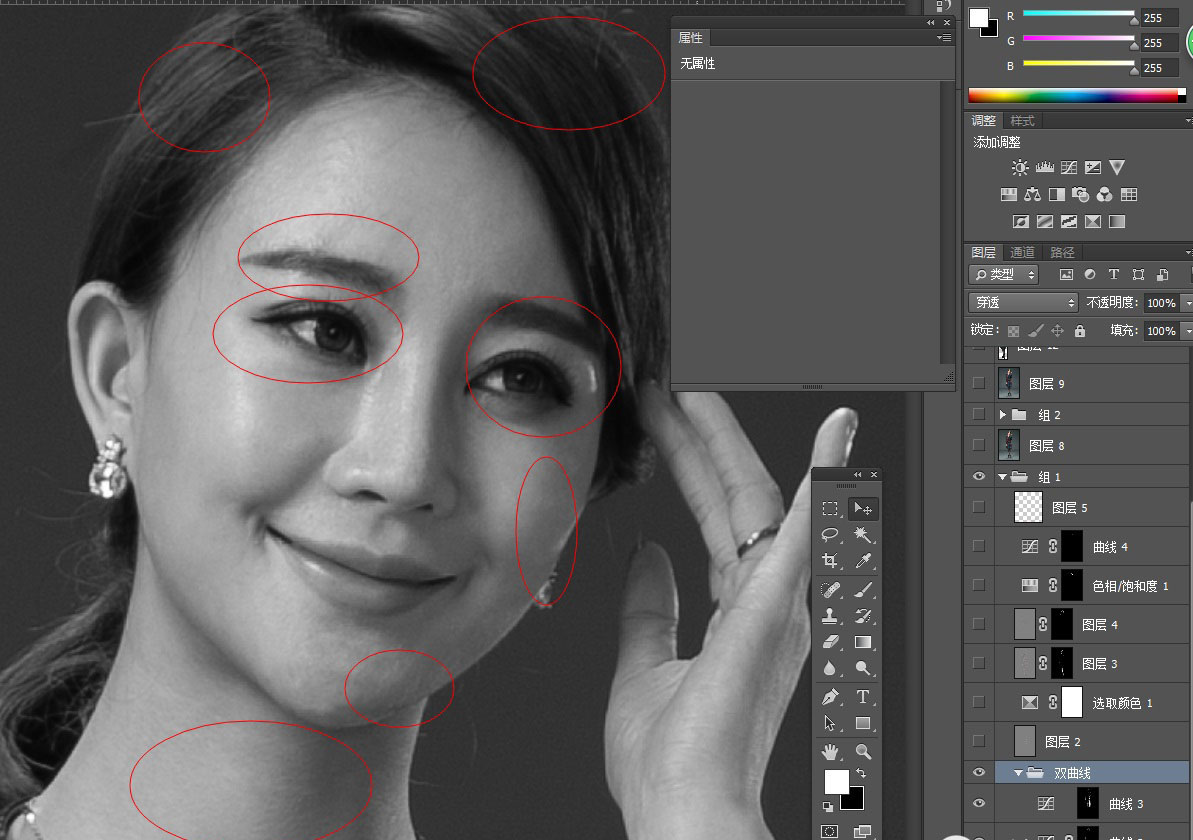Switch to the 通道 tab

click(1022, 253)
